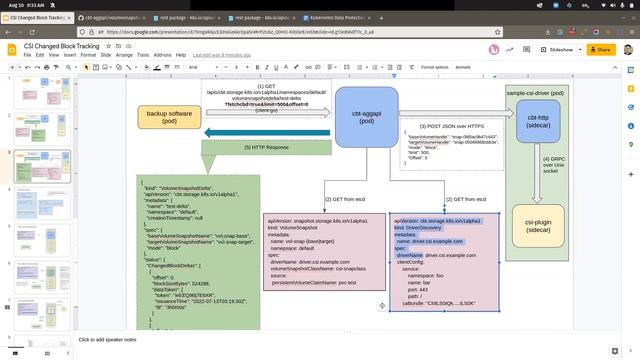The image size is (640, 360).
Task: Switch to the cbt-aggapi GitHub browser tab
Action: point(111,18)
